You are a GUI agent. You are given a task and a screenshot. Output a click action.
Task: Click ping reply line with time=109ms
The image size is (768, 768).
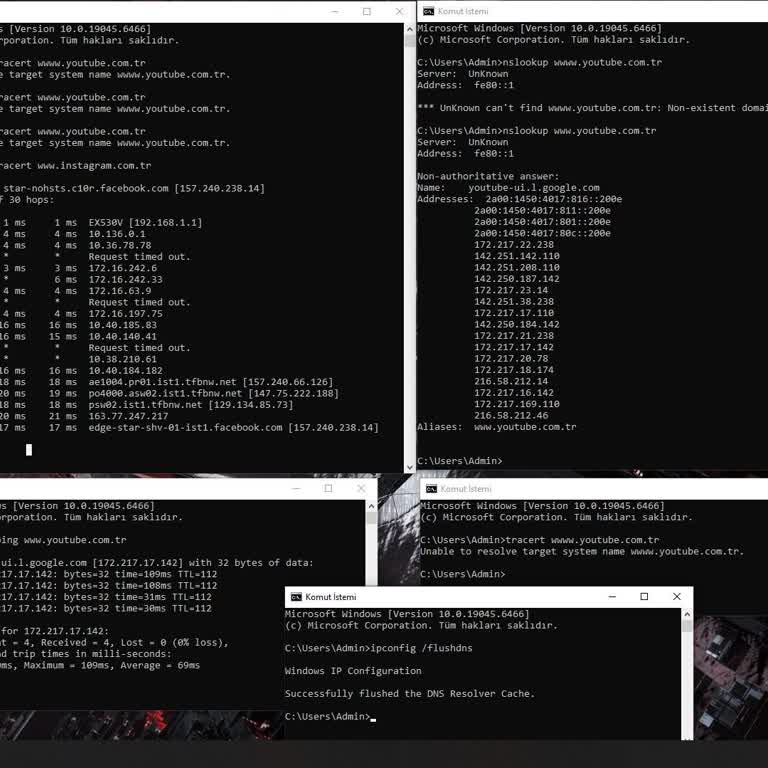(x=108, y=574)
